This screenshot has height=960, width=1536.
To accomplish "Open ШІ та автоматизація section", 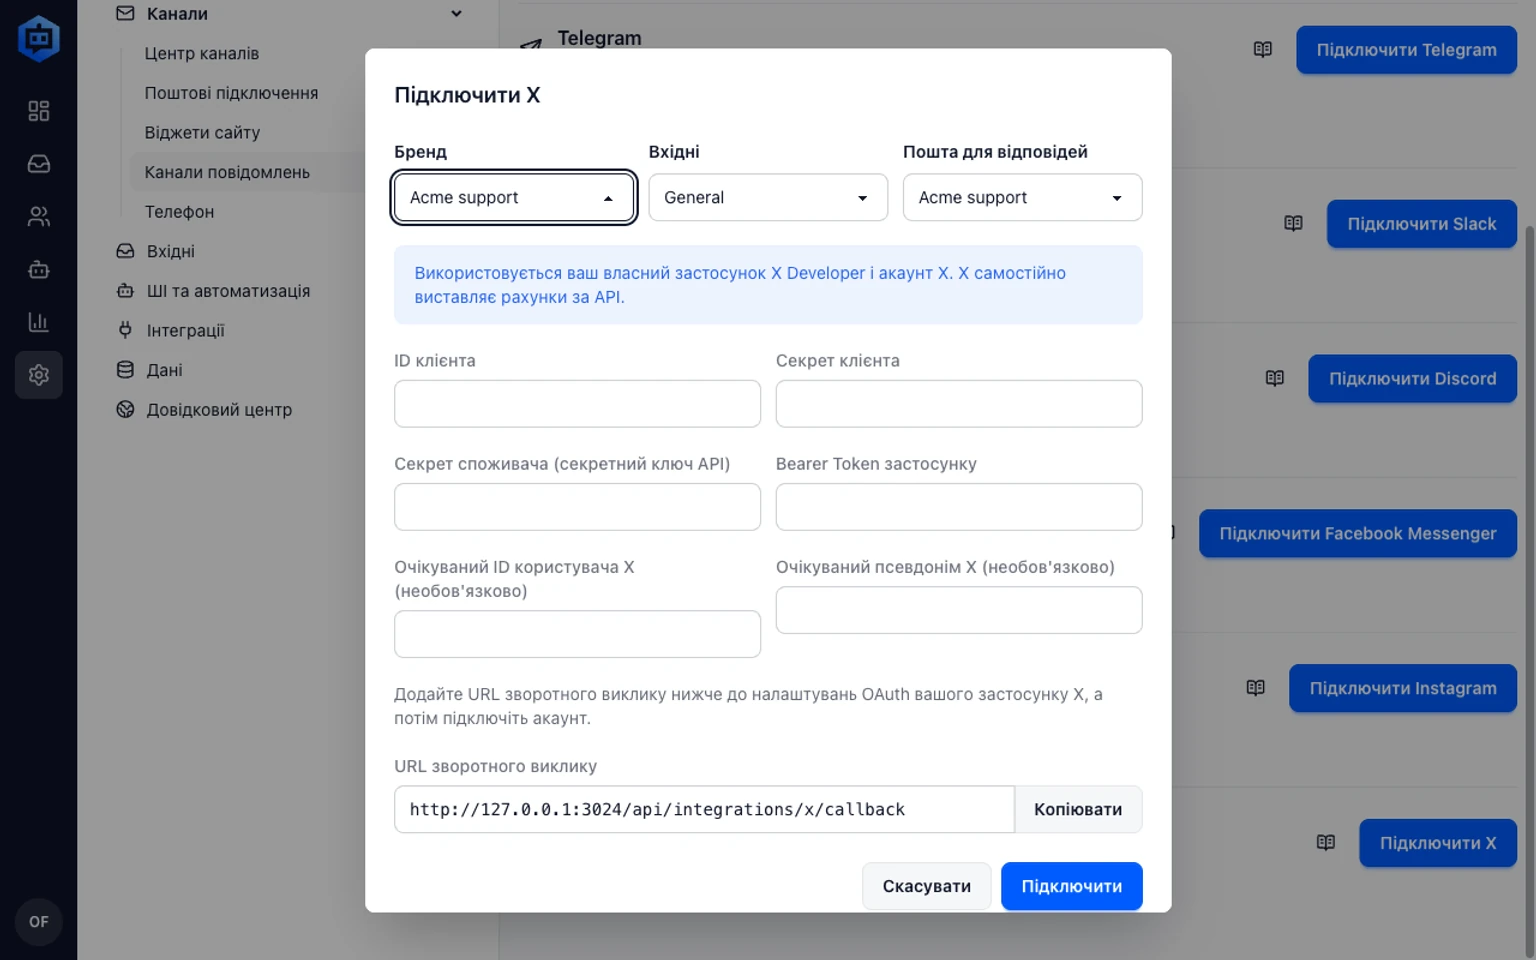I will (x=228, y=291).
